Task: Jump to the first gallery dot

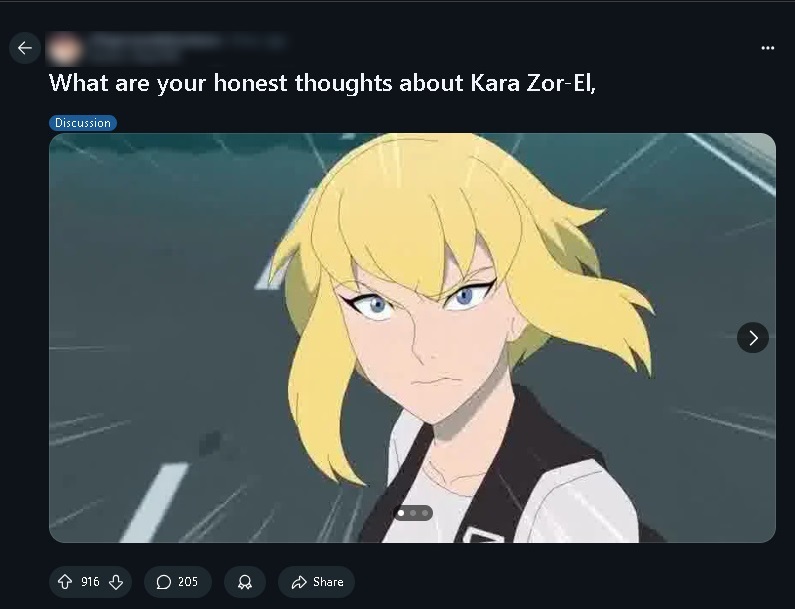Action: [x=401, y=513]
